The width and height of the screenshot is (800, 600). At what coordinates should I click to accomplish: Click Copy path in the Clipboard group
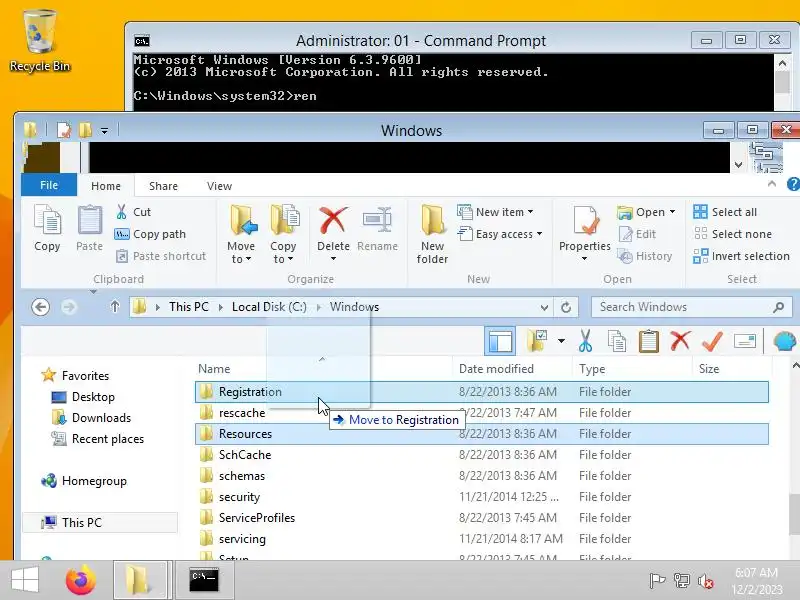[x=150, y=234]
